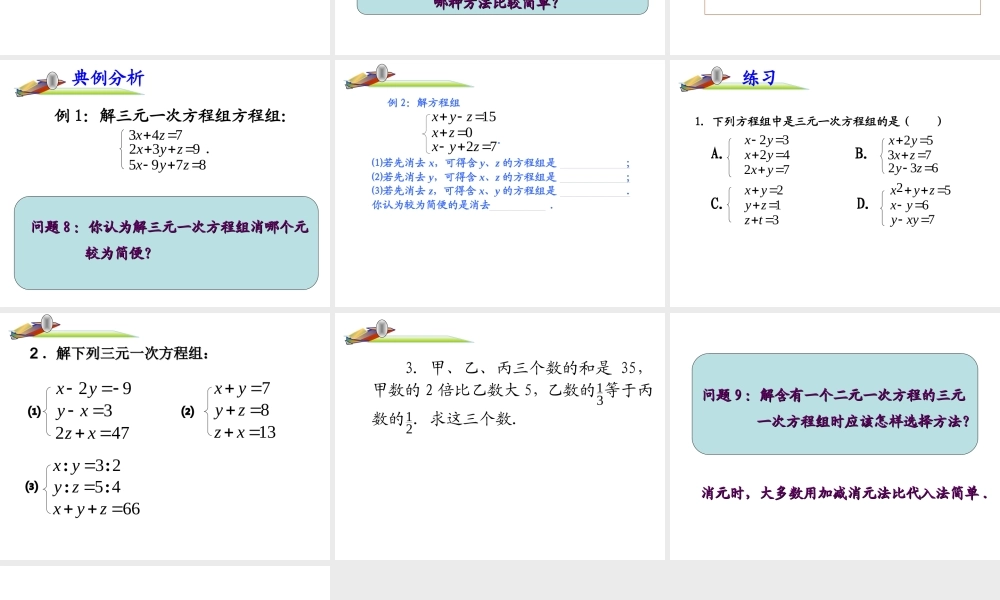Open the 练习 multiple-choice slide

835,183
